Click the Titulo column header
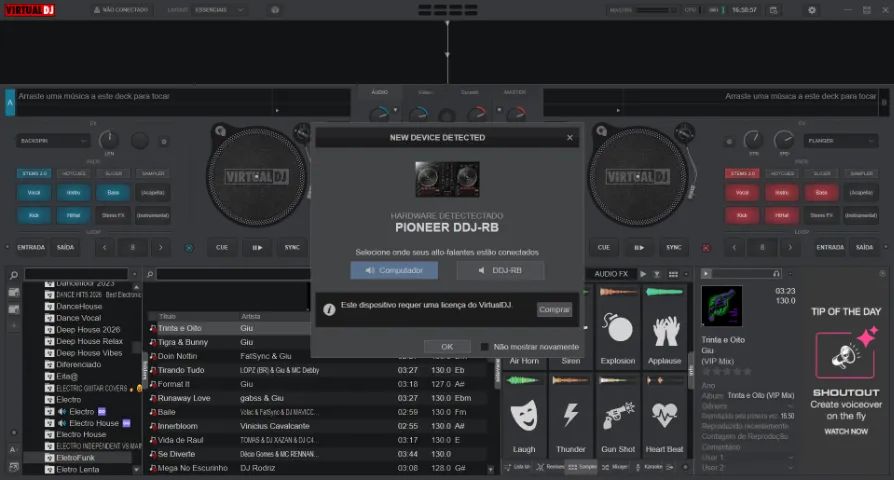 pyautogui.click(x=168, y=316)
